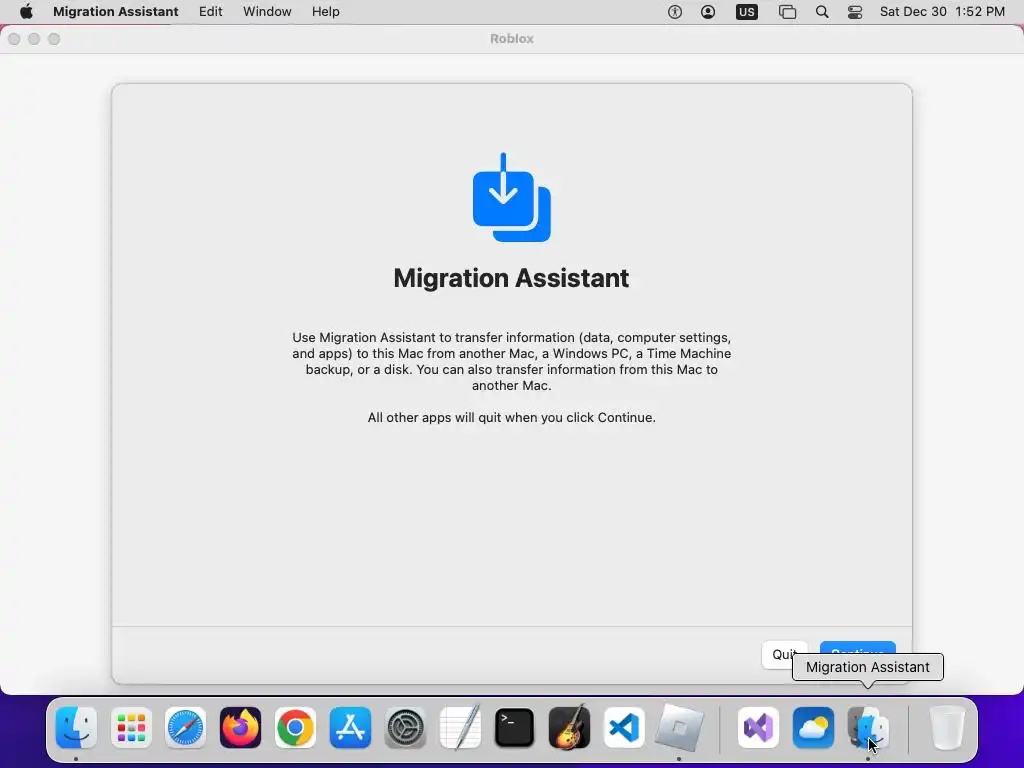Click the Migration Assistant Dock icon
The height and width of the screenshot is (768, 1024).
868,728
